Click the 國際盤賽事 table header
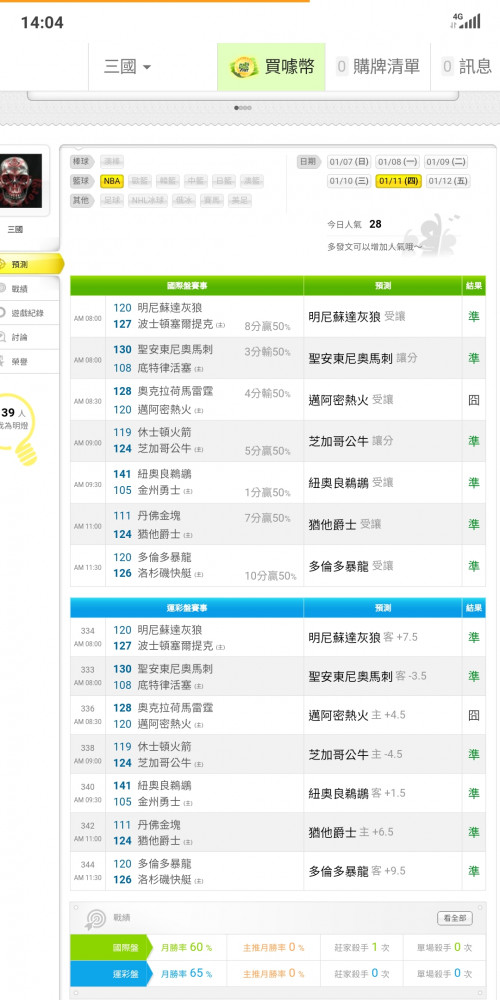The height and width of the screenshot is (1000, 500). point(187,286)
